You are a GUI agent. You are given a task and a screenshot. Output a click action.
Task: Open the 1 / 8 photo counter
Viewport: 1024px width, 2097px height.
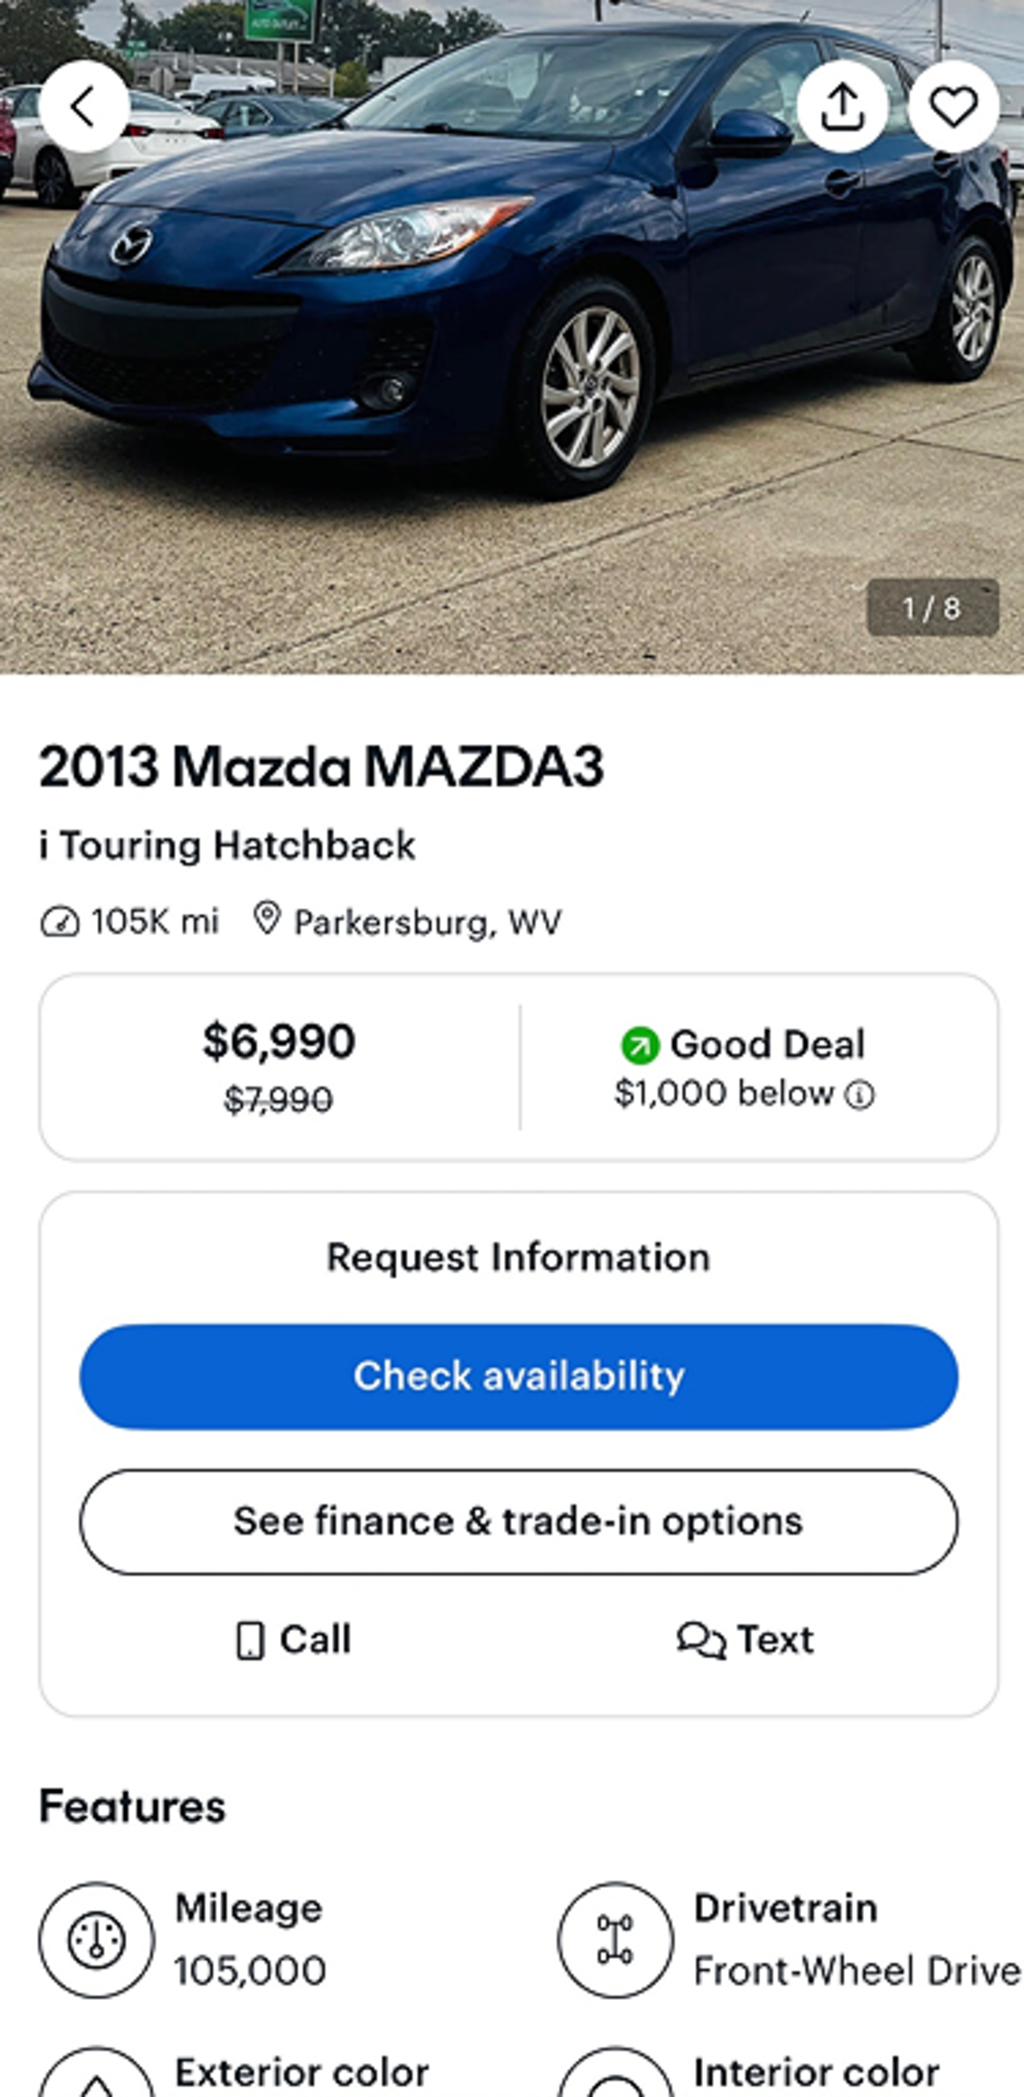click(x=932, y=607)
